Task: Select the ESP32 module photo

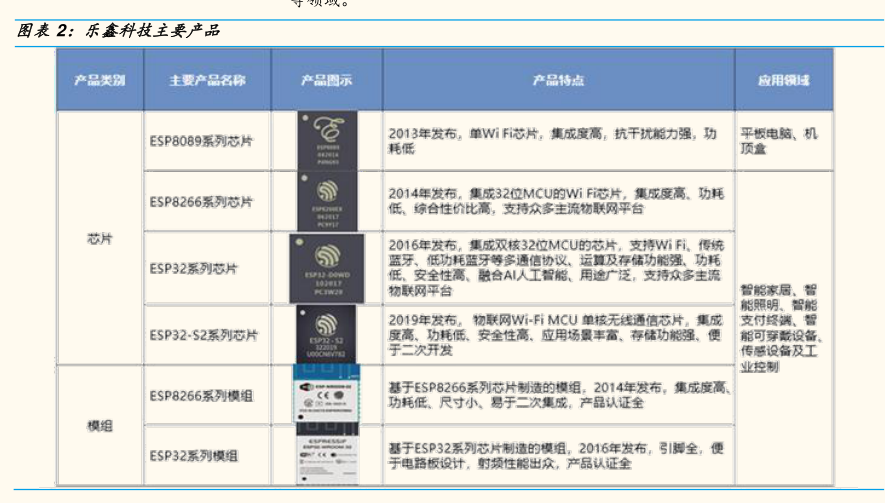Action: pos(327,455)
